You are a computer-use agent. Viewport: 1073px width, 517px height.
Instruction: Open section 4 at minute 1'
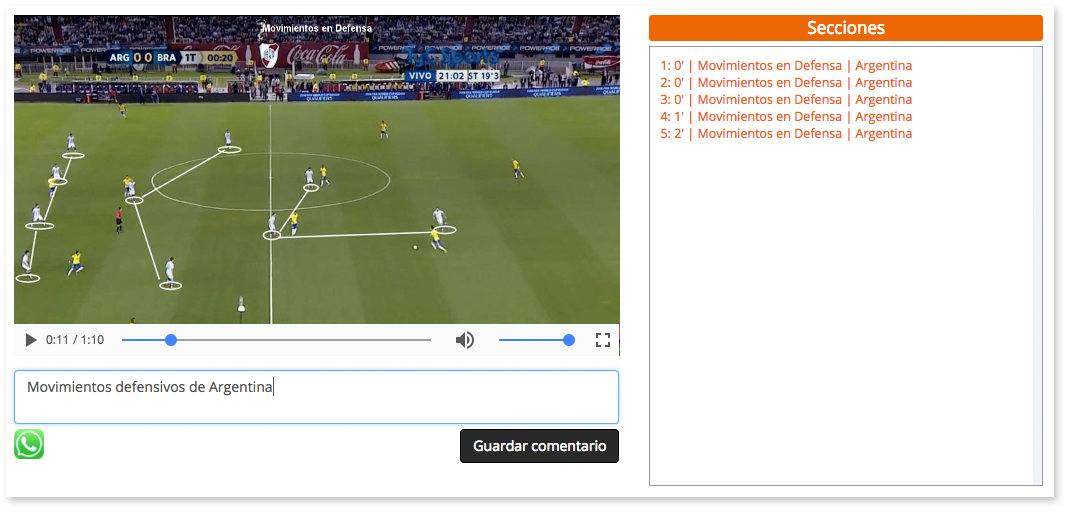tap(786, 117)
